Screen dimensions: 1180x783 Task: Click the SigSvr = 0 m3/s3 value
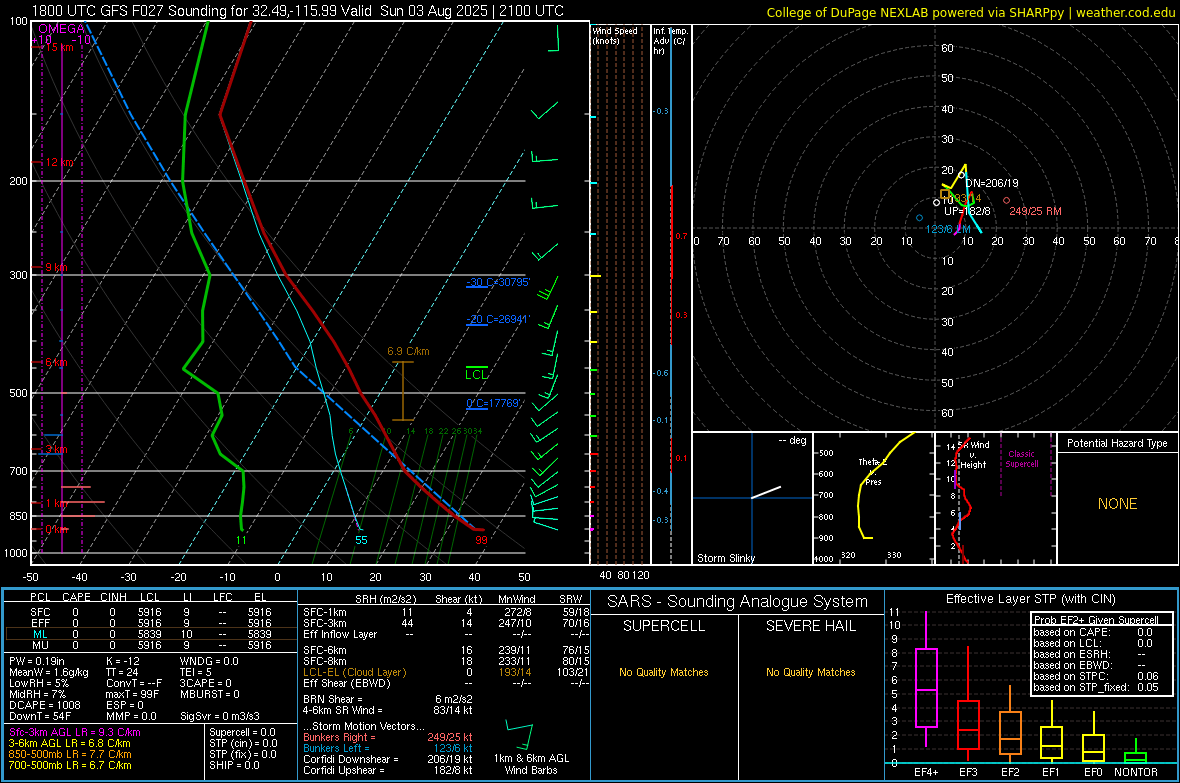click(x=220, y=716)
